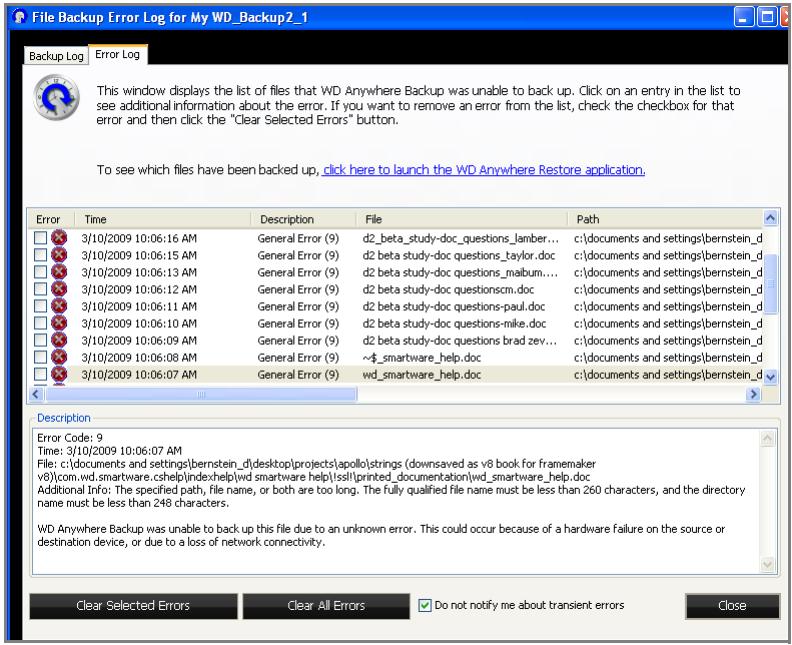Select file d2_beta_study-doc_questions_lamber…
Screen dimensions: 792x645
pos(461,238)
